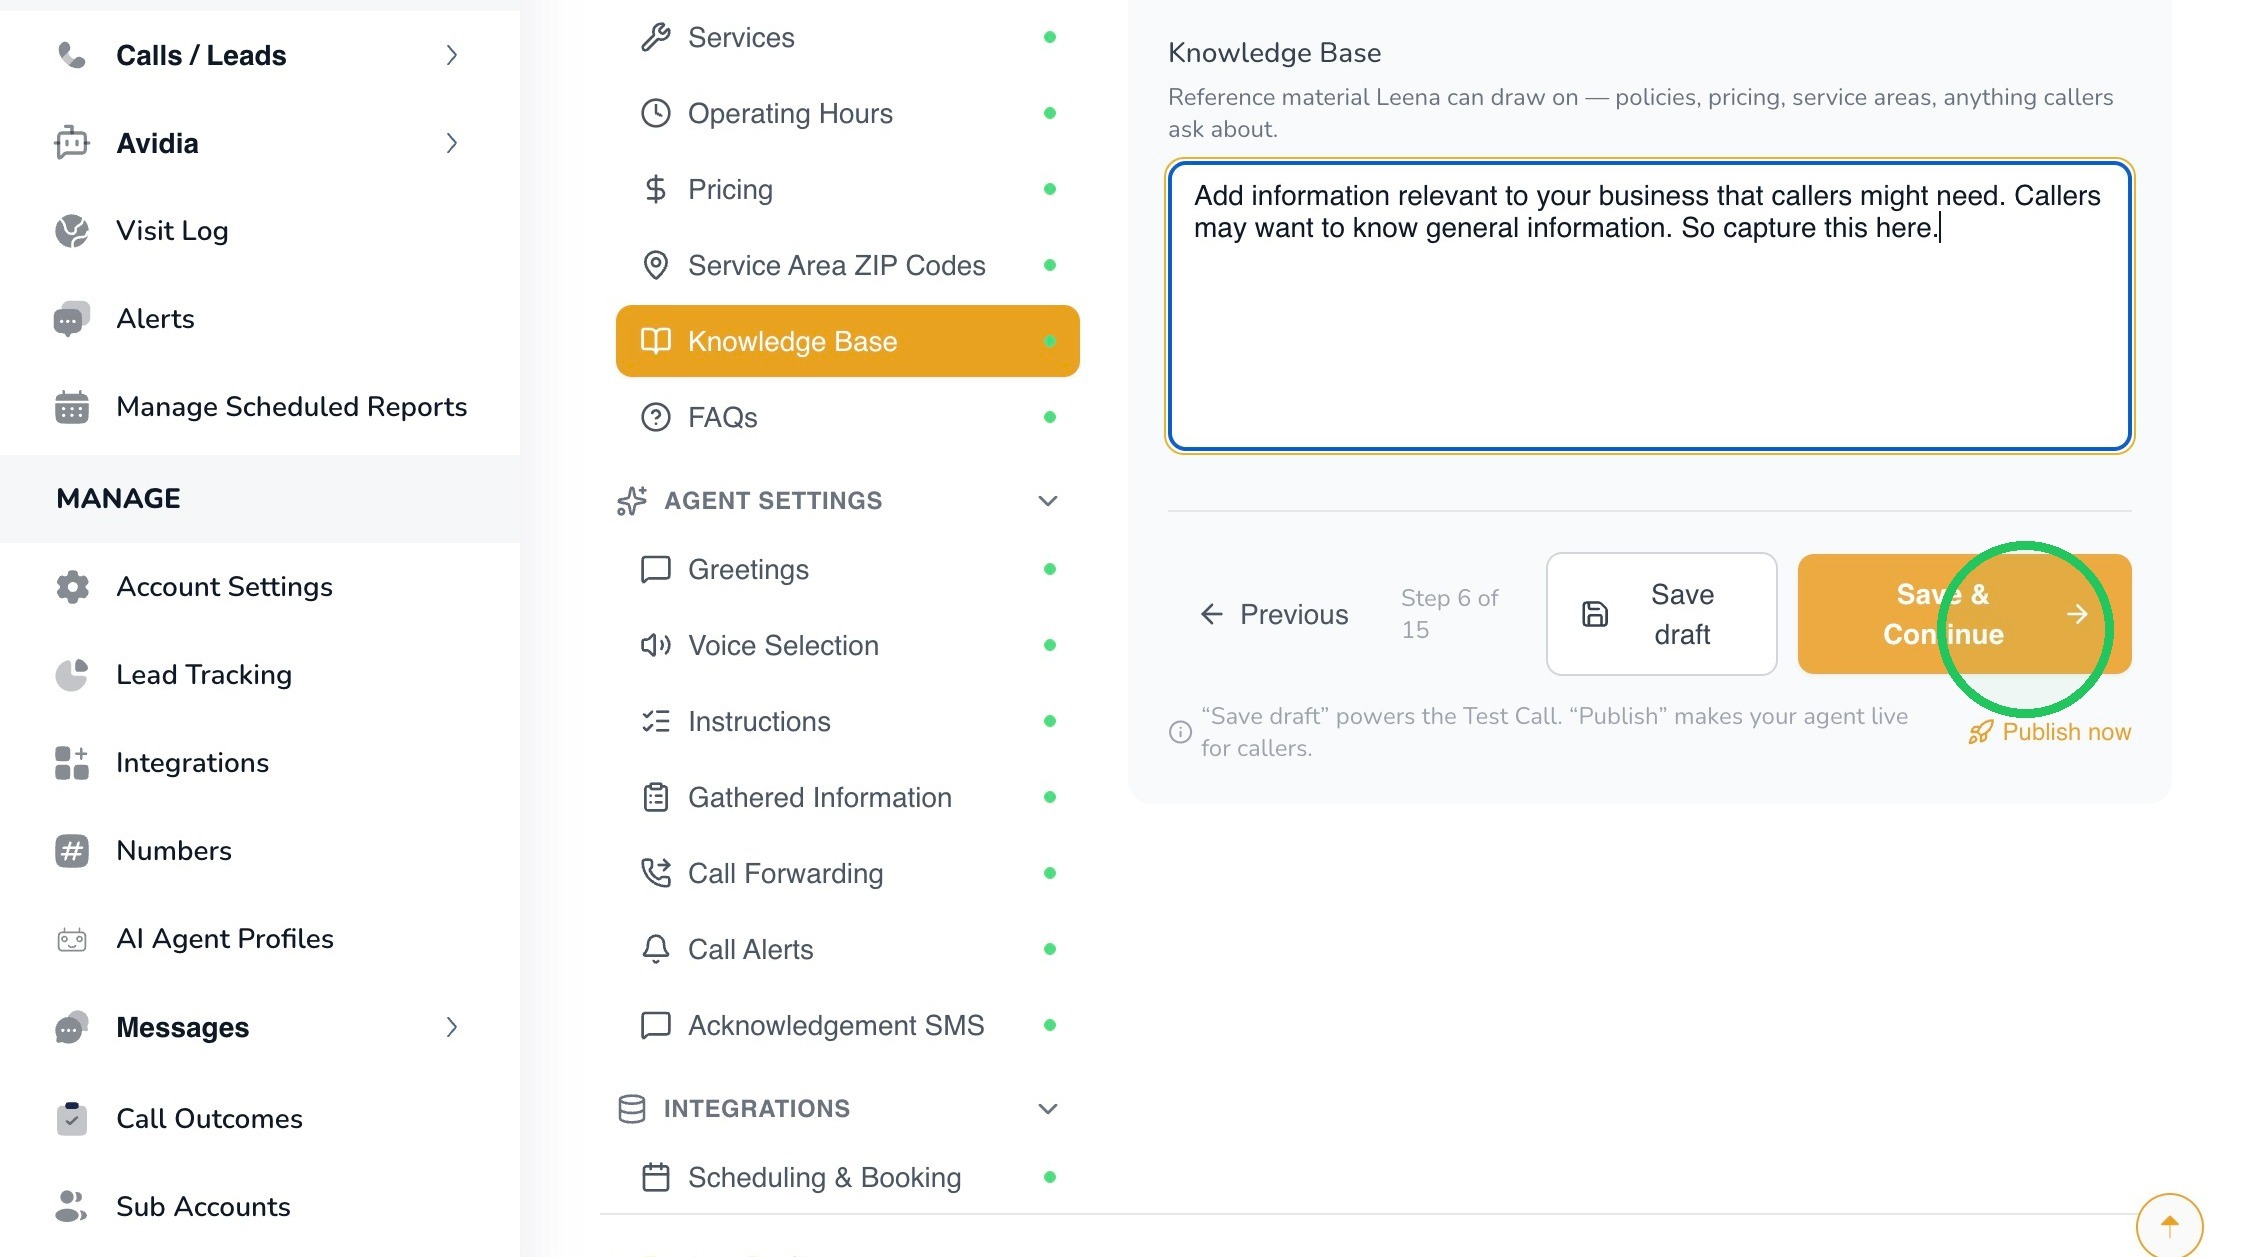This screenshot has height=1257, width=2252.
Task: Open the Calls / Leads phone icon
Action: pos(71,55)
